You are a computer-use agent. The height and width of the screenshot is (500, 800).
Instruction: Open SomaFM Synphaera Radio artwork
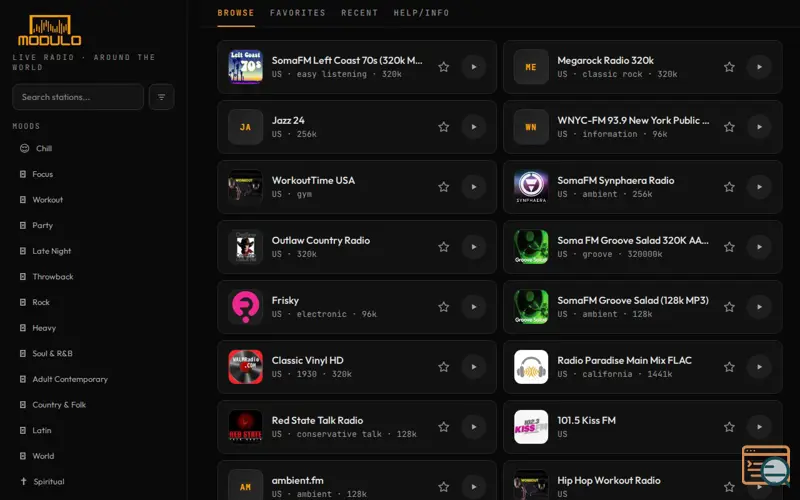[531, 187]
